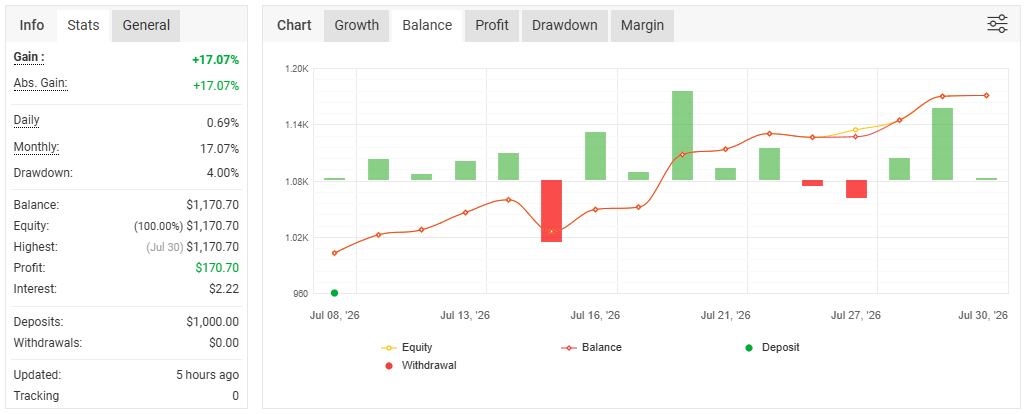
Task: Click the Deposits $1,000.00 value
Action: click(213, 322)
